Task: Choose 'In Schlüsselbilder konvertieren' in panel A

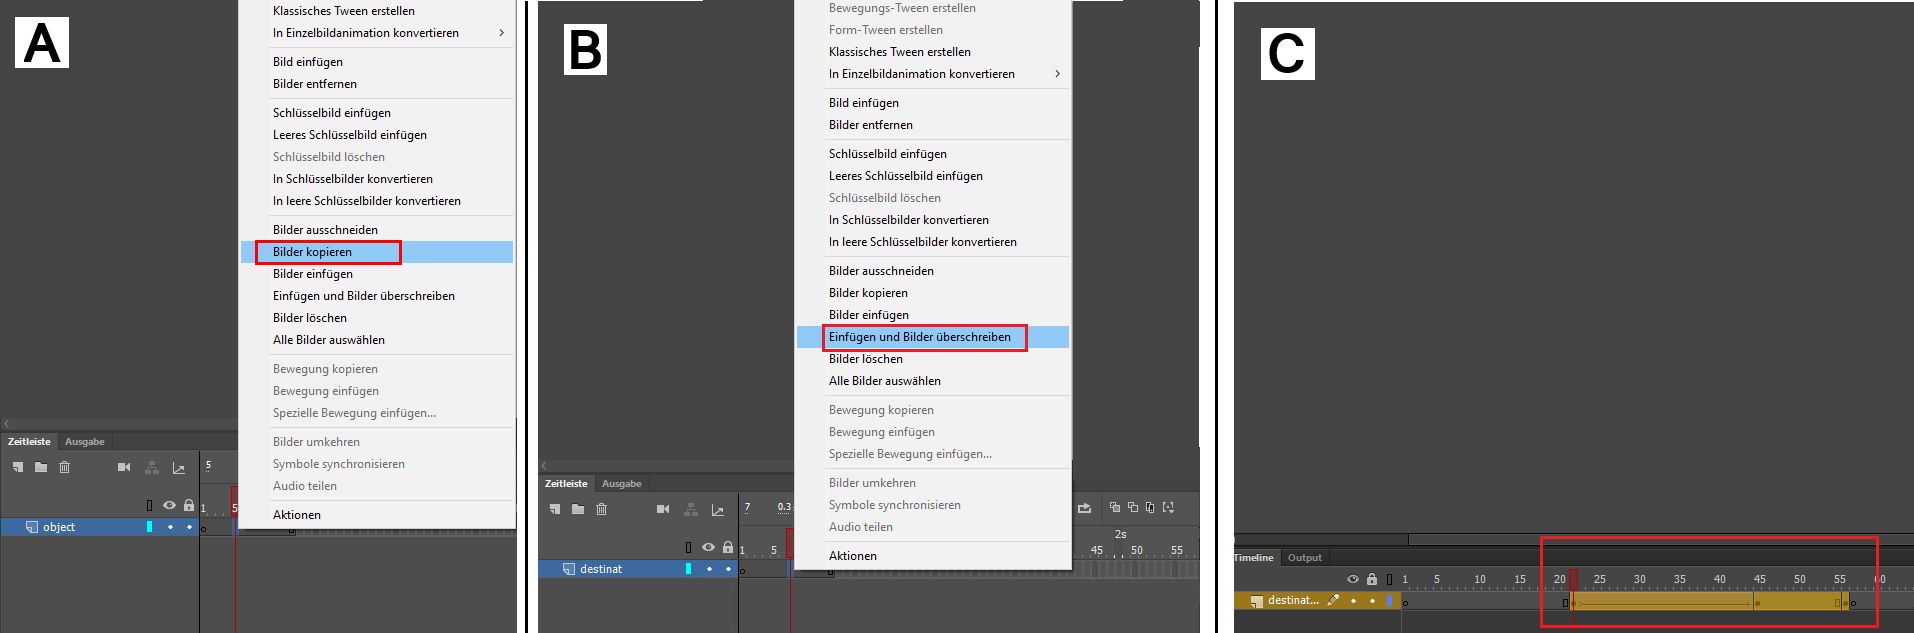Action: point(377,179)
